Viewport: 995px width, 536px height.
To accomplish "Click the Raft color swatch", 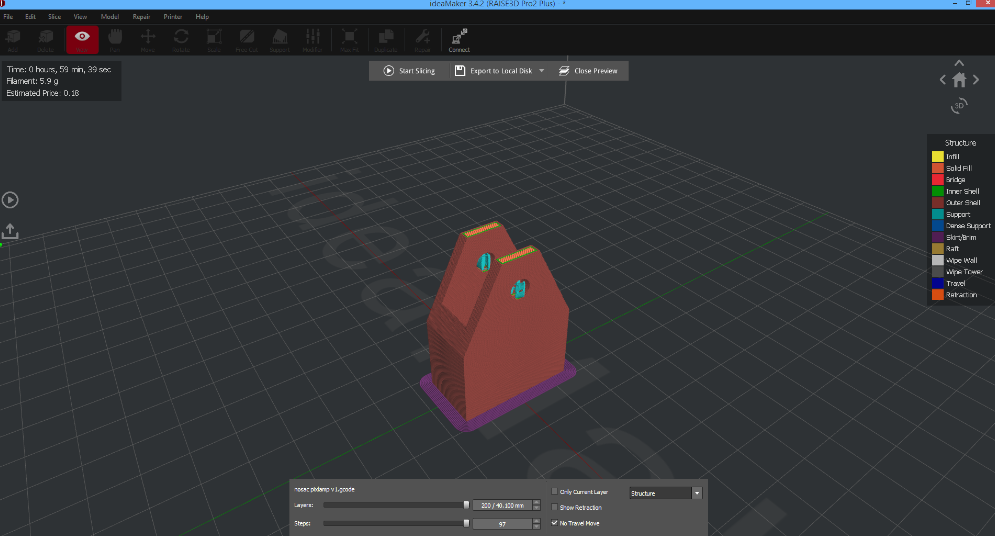I will coord(937,249).
